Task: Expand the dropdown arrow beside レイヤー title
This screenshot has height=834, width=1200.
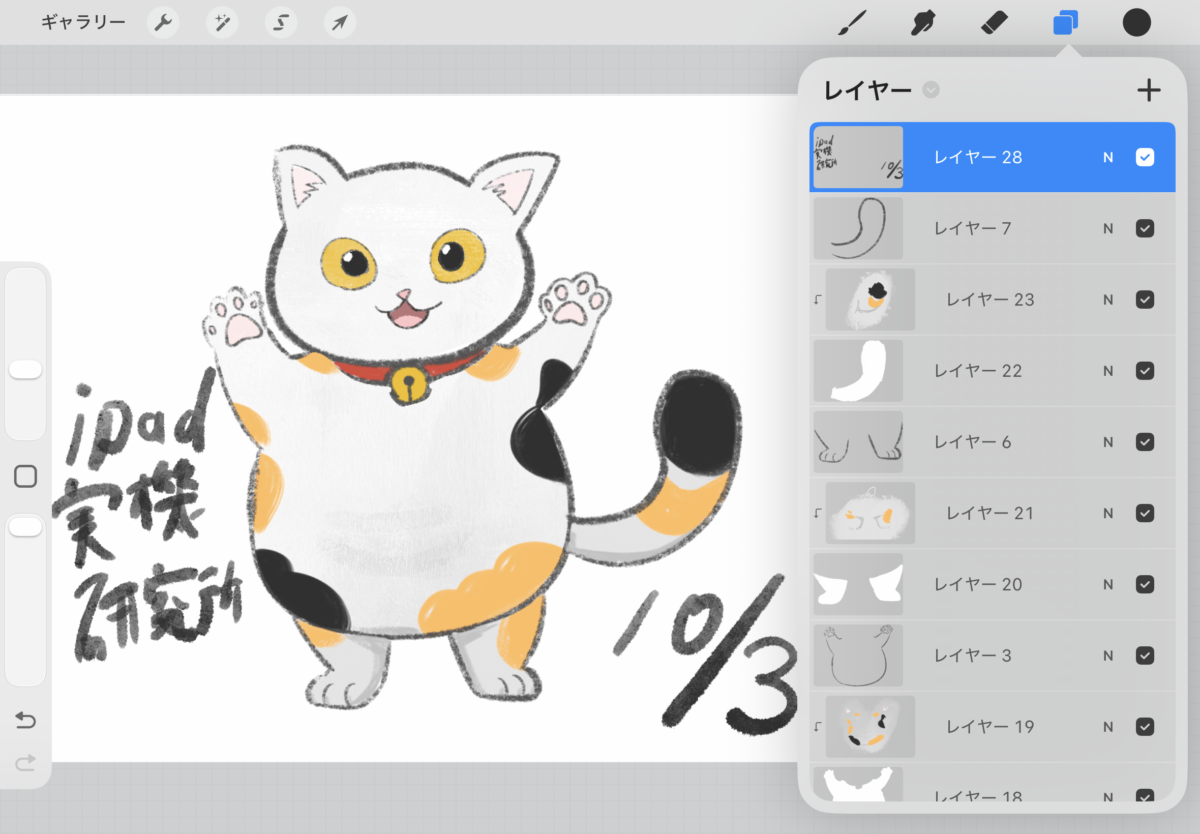Action: (931, 90)
